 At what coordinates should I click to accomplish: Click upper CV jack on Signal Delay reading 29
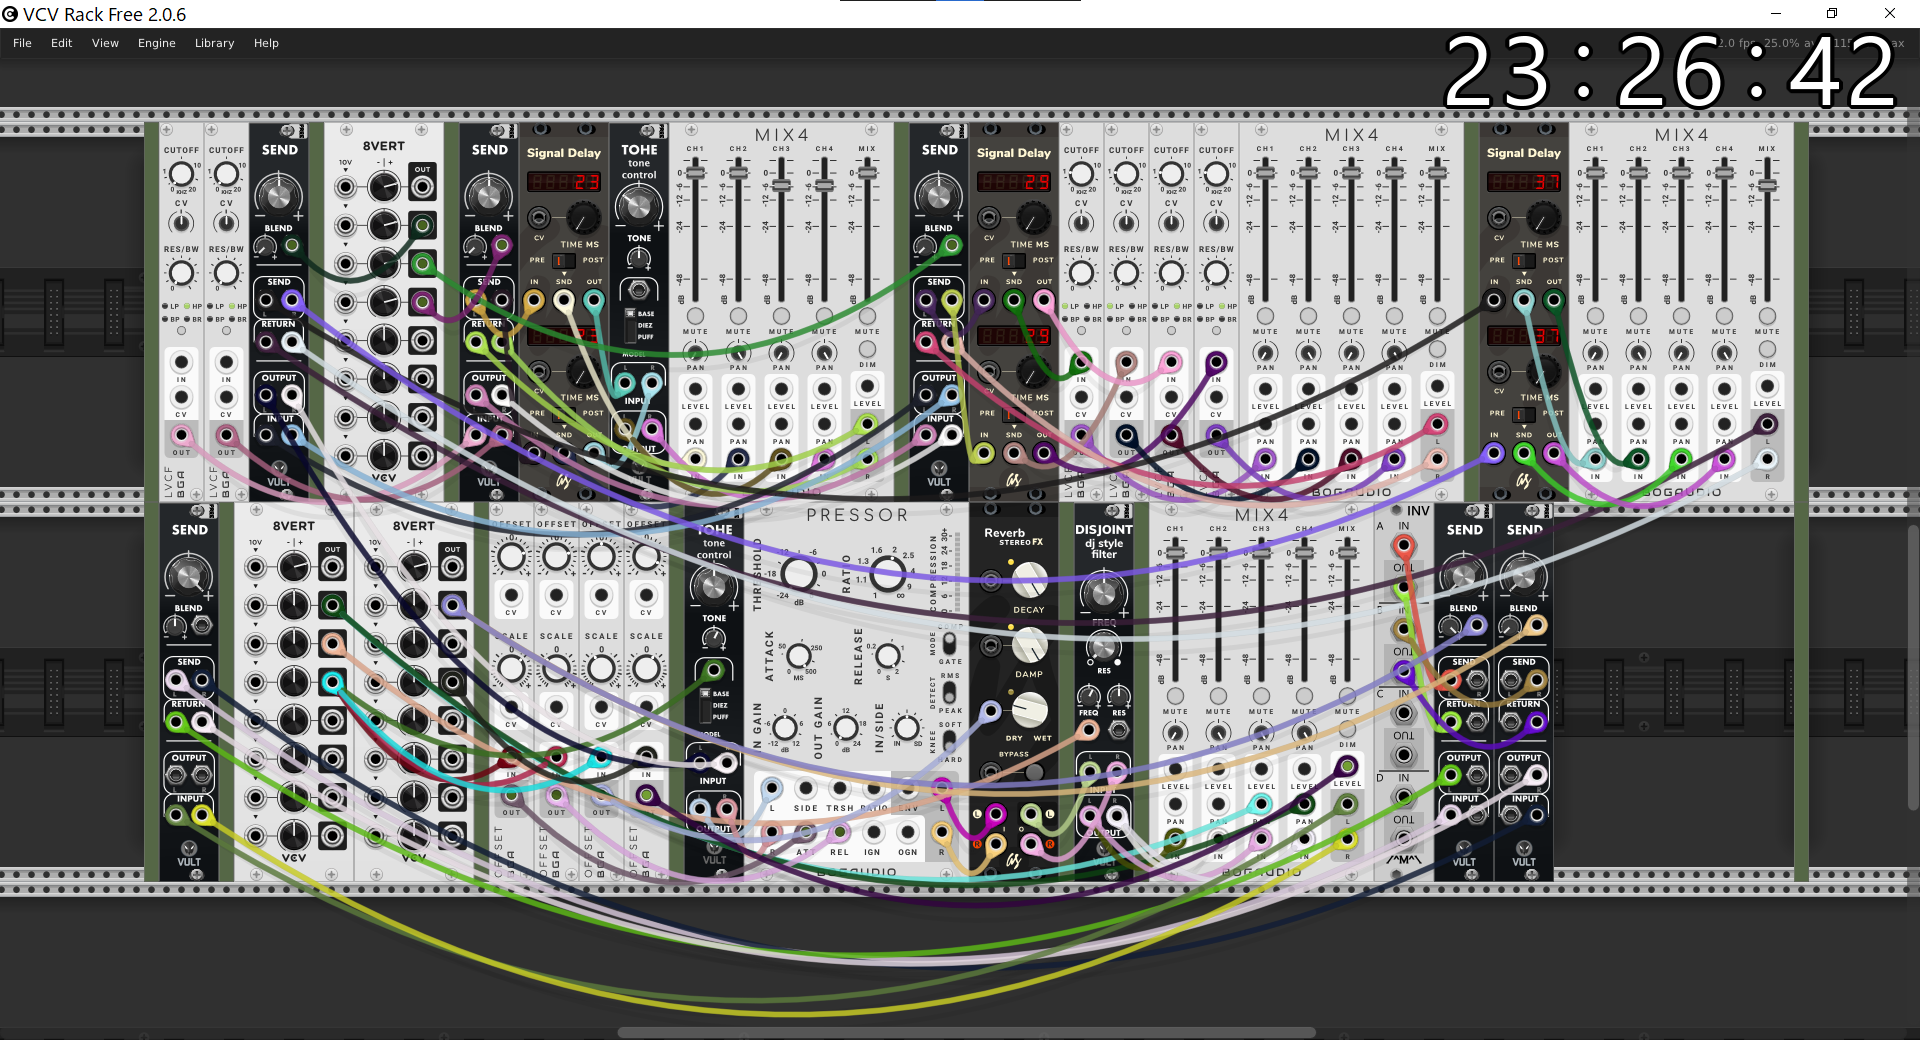tap(989, 218)
